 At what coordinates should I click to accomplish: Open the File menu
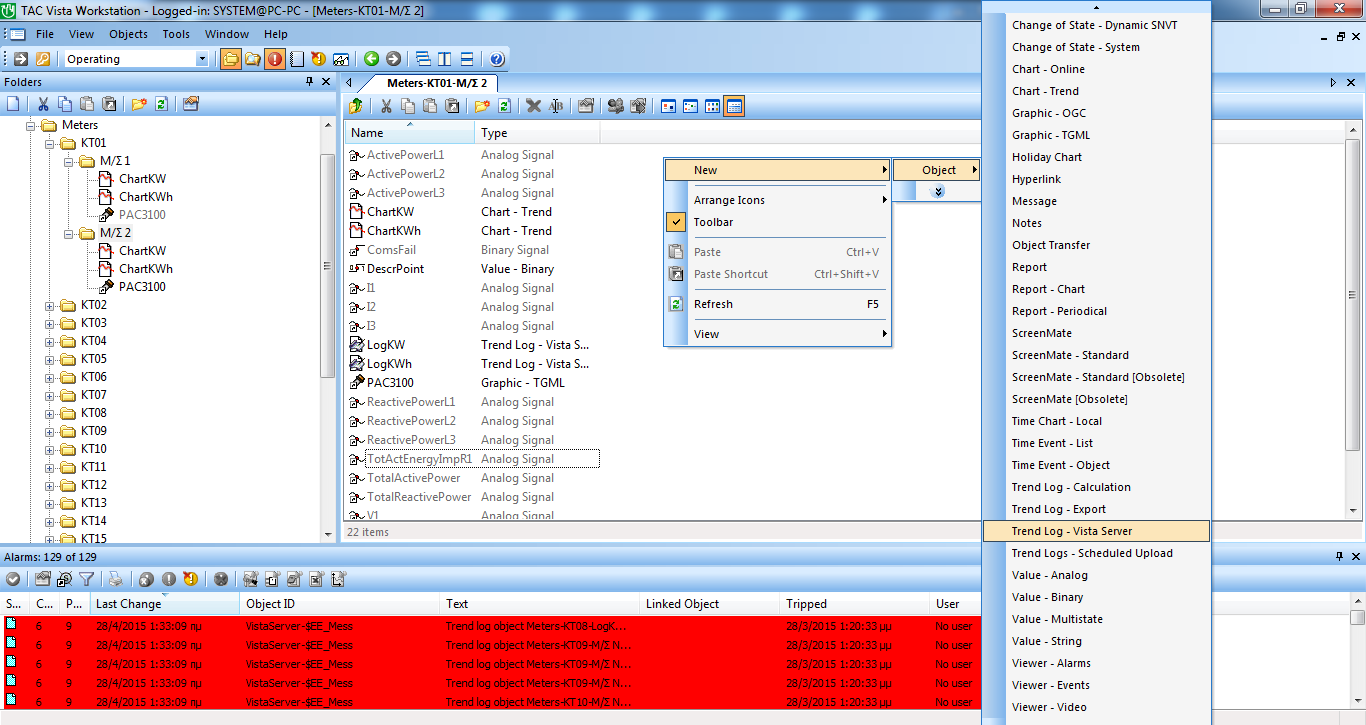click(45, 34)
